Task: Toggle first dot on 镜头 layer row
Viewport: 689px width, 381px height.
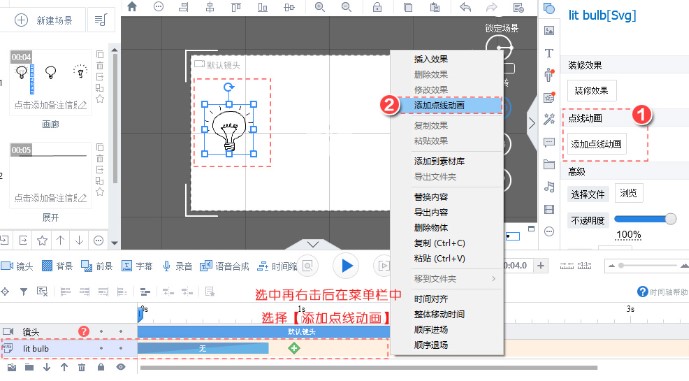Action: 102,331
